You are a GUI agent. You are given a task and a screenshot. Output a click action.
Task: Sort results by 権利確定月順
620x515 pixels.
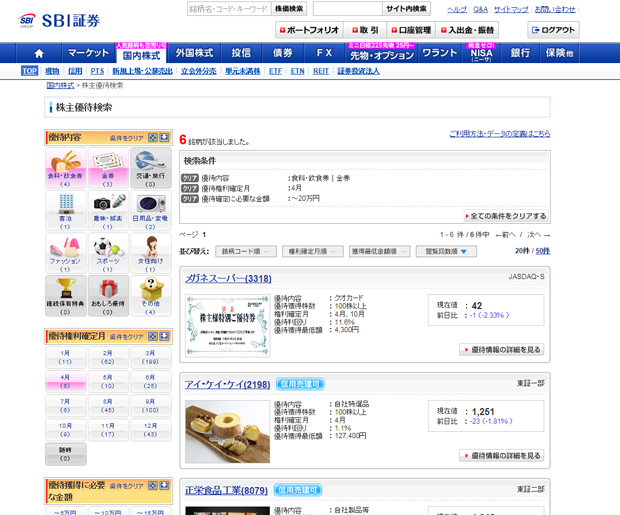pos(312,252)
